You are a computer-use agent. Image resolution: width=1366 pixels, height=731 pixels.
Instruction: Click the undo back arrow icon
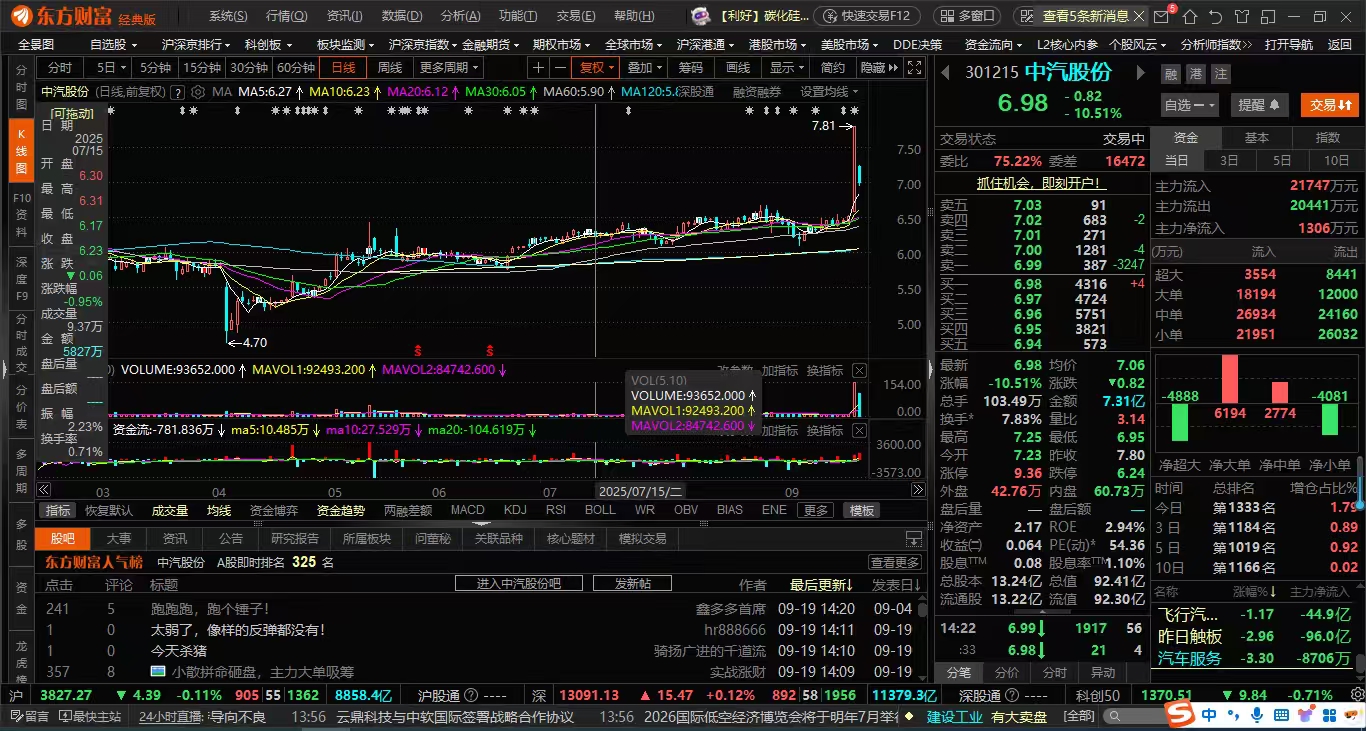point(1216,16)
